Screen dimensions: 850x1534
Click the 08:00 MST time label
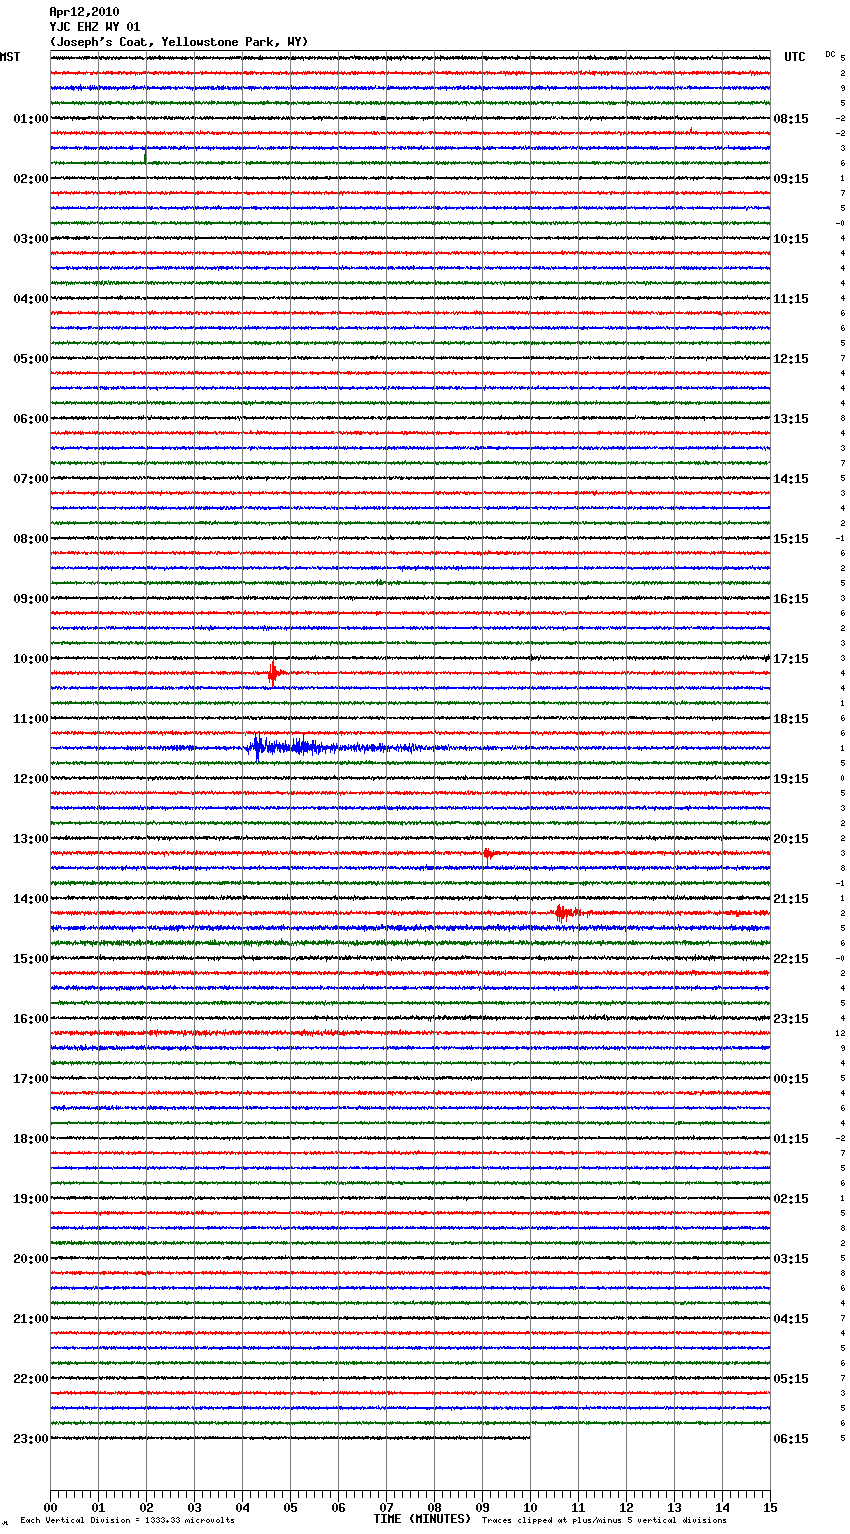[x=31, y=539]
